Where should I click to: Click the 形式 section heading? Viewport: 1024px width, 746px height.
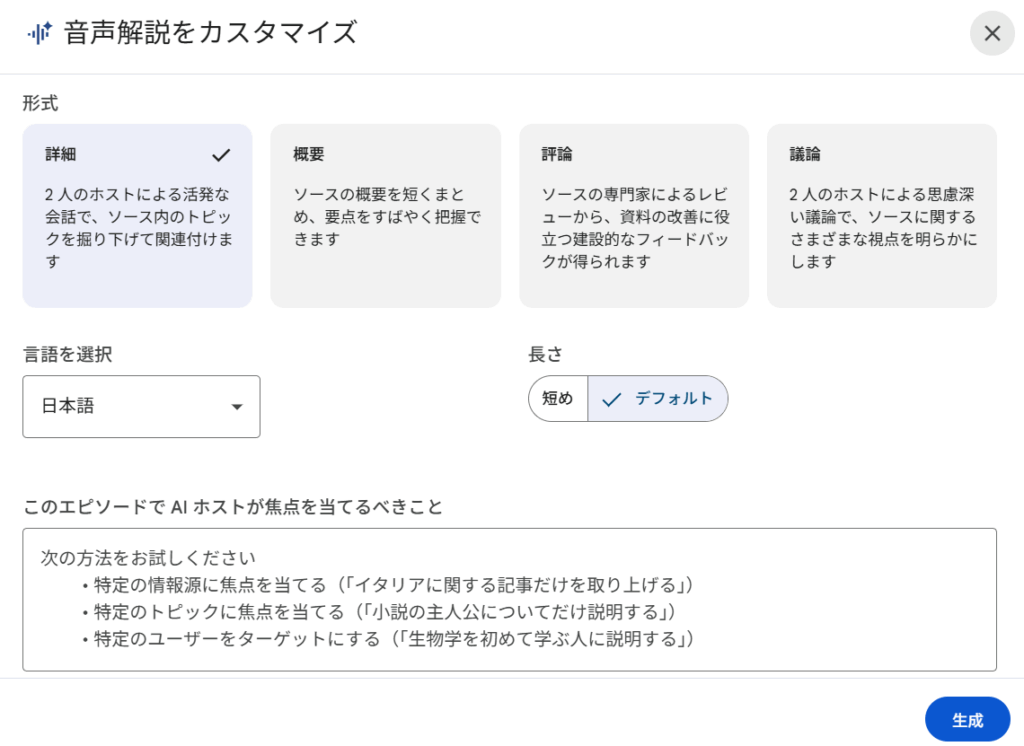(x=40, y=102)
